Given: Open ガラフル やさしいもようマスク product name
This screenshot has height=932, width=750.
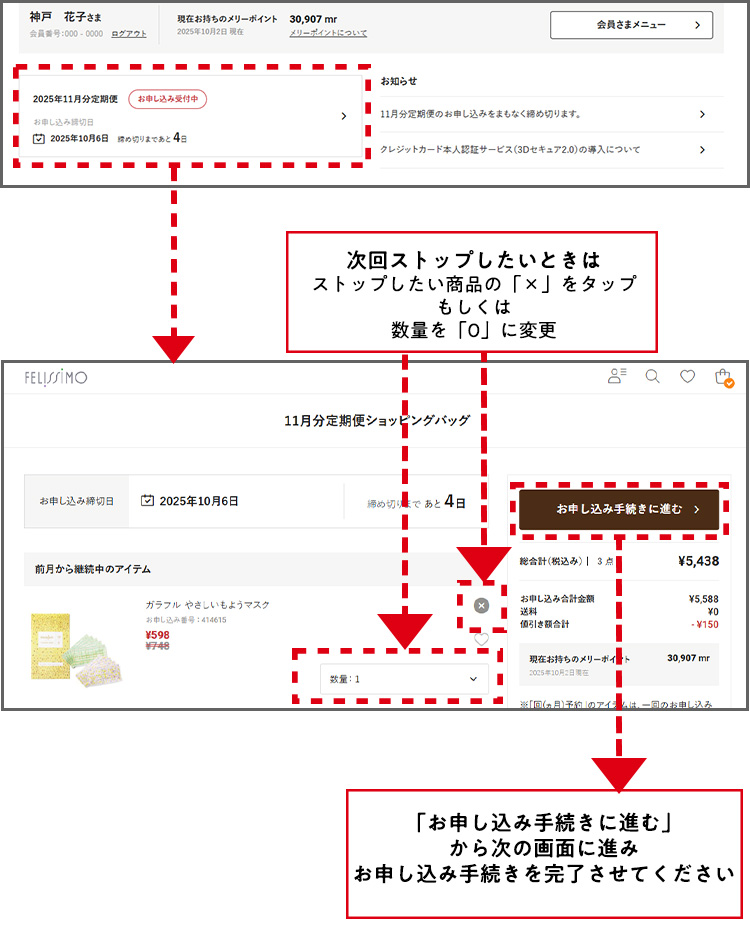Looking at the screenshot, I should point(207,605).
